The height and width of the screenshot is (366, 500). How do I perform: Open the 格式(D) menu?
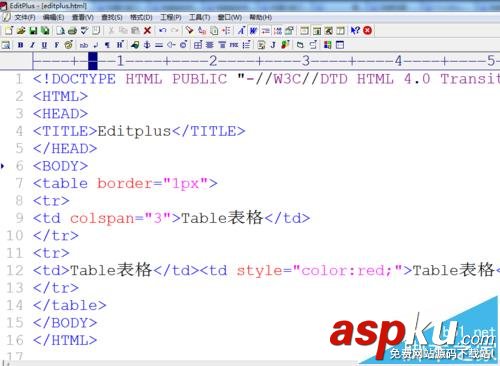pyautogui.click(x=141, y=17)
